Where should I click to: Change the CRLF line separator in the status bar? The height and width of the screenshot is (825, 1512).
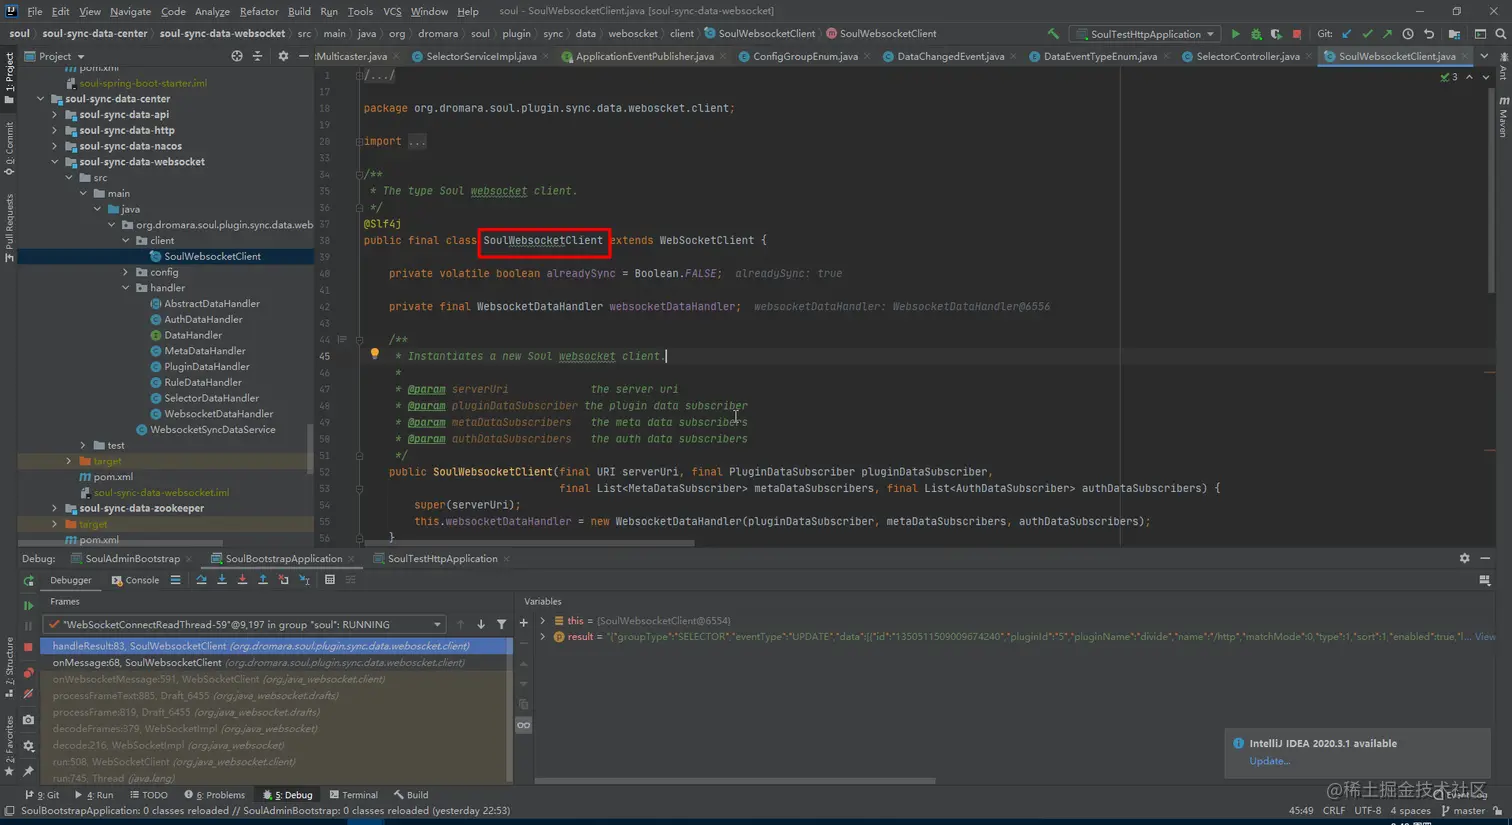pyautogui.click(x=1334, y=811)
